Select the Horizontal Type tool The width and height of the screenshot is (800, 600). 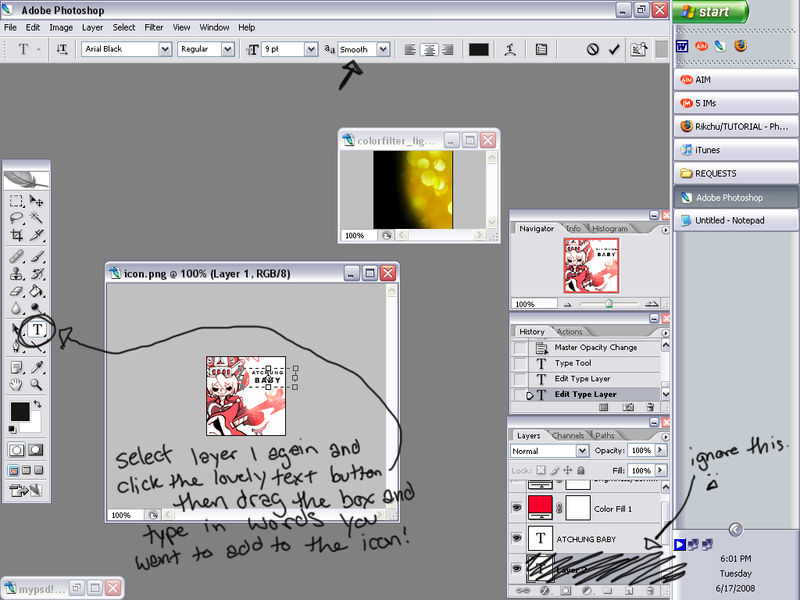pos(37,330)
